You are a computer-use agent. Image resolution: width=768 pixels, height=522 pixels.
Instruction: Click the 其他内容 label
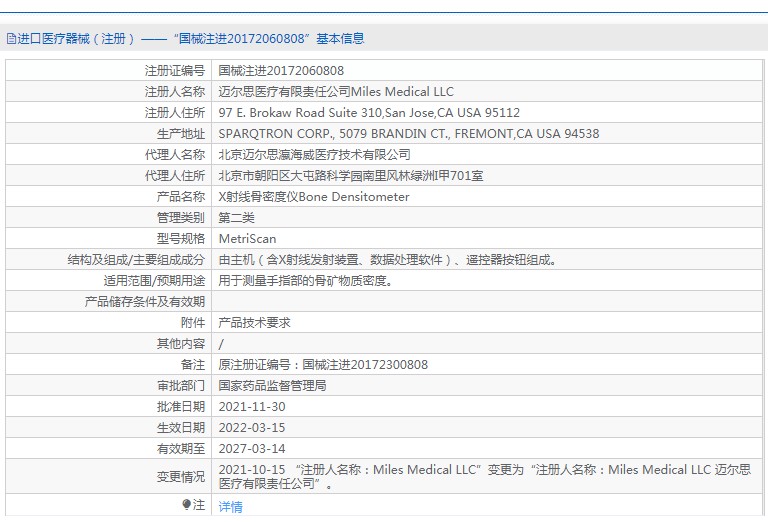click(181, 344)
